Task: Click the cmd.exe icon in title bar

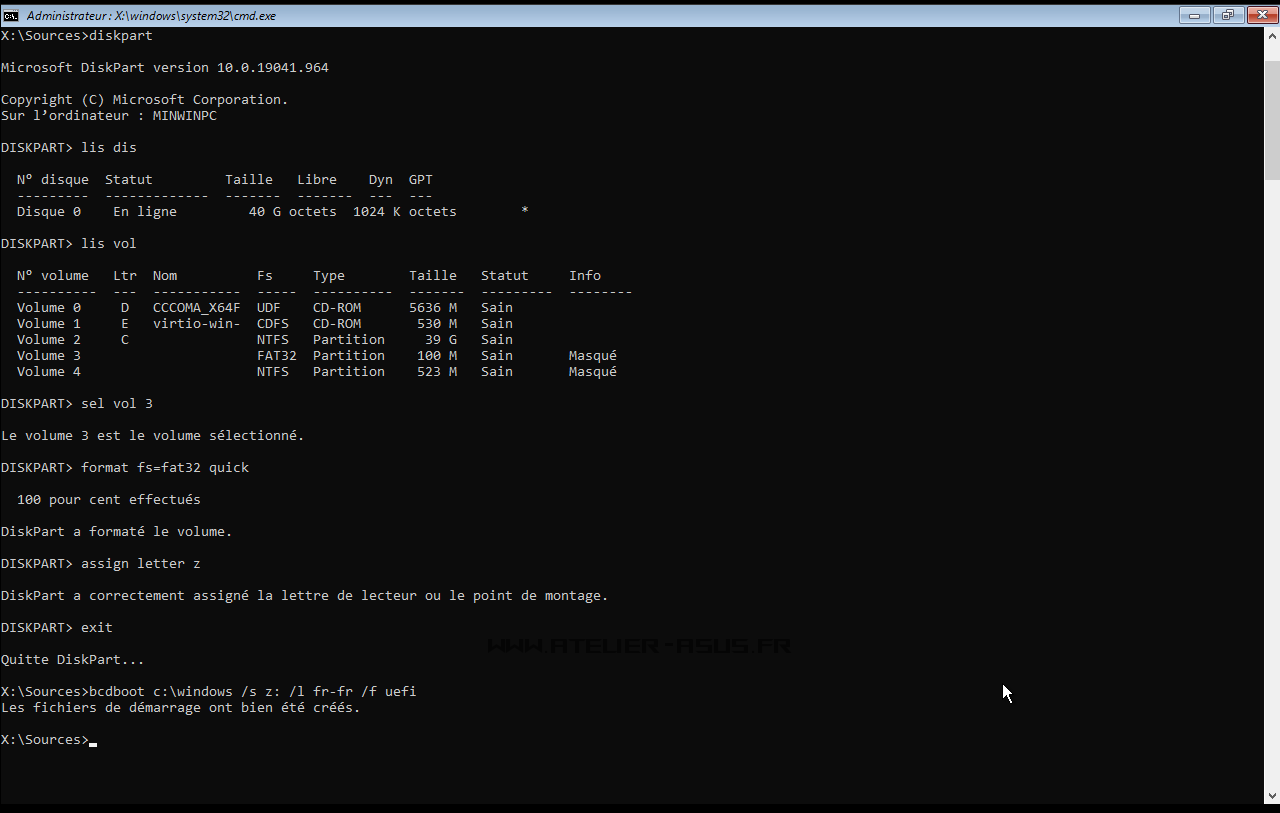Action: [11, 15]
